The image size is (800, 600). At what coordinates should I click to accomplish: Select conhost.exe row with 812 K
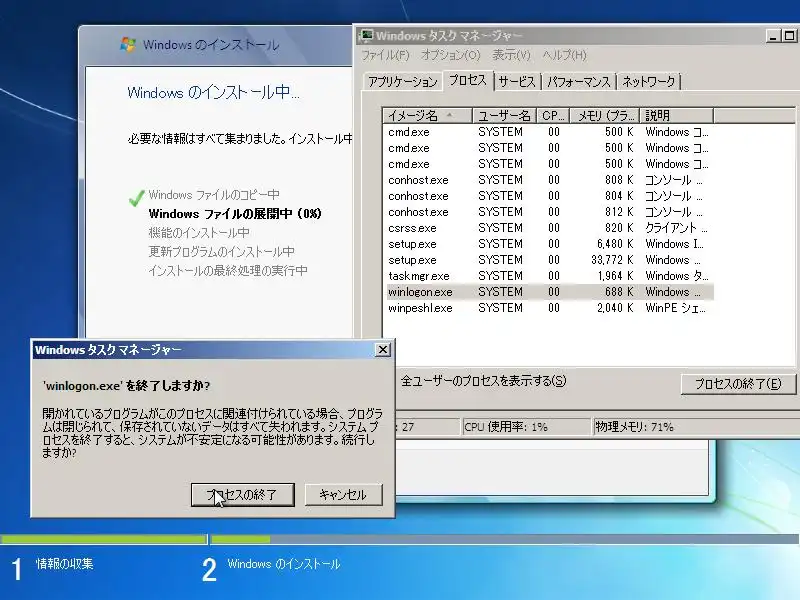pos(548,212)
